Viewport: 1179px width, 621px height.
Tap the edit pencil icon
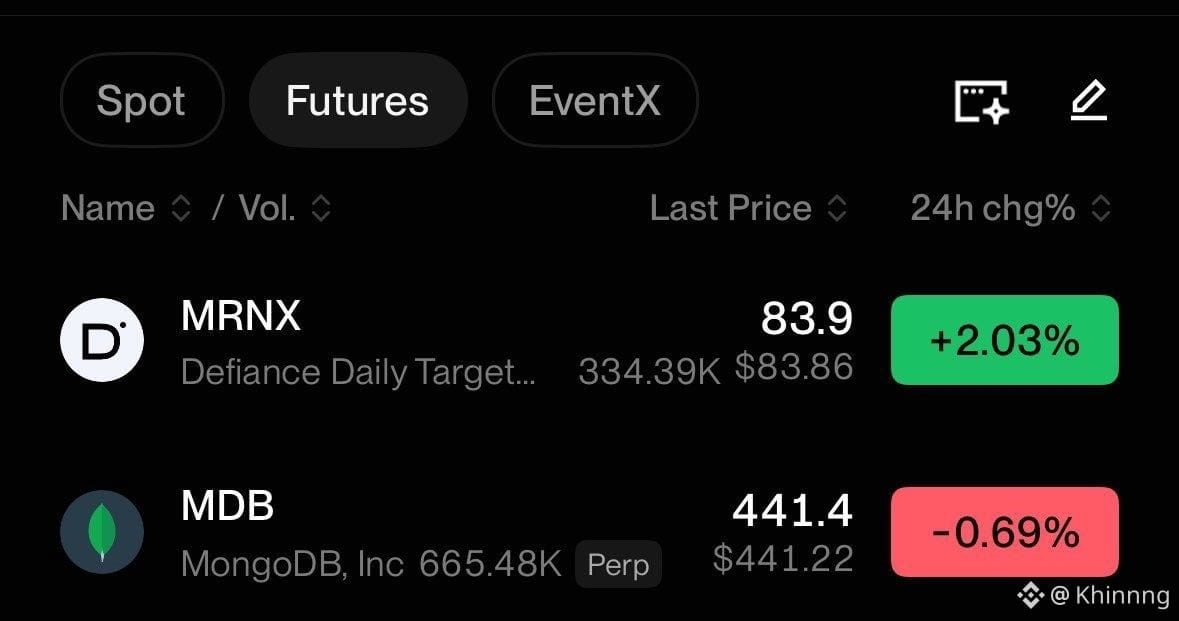pyautogui.click(x=1088, y=101)
